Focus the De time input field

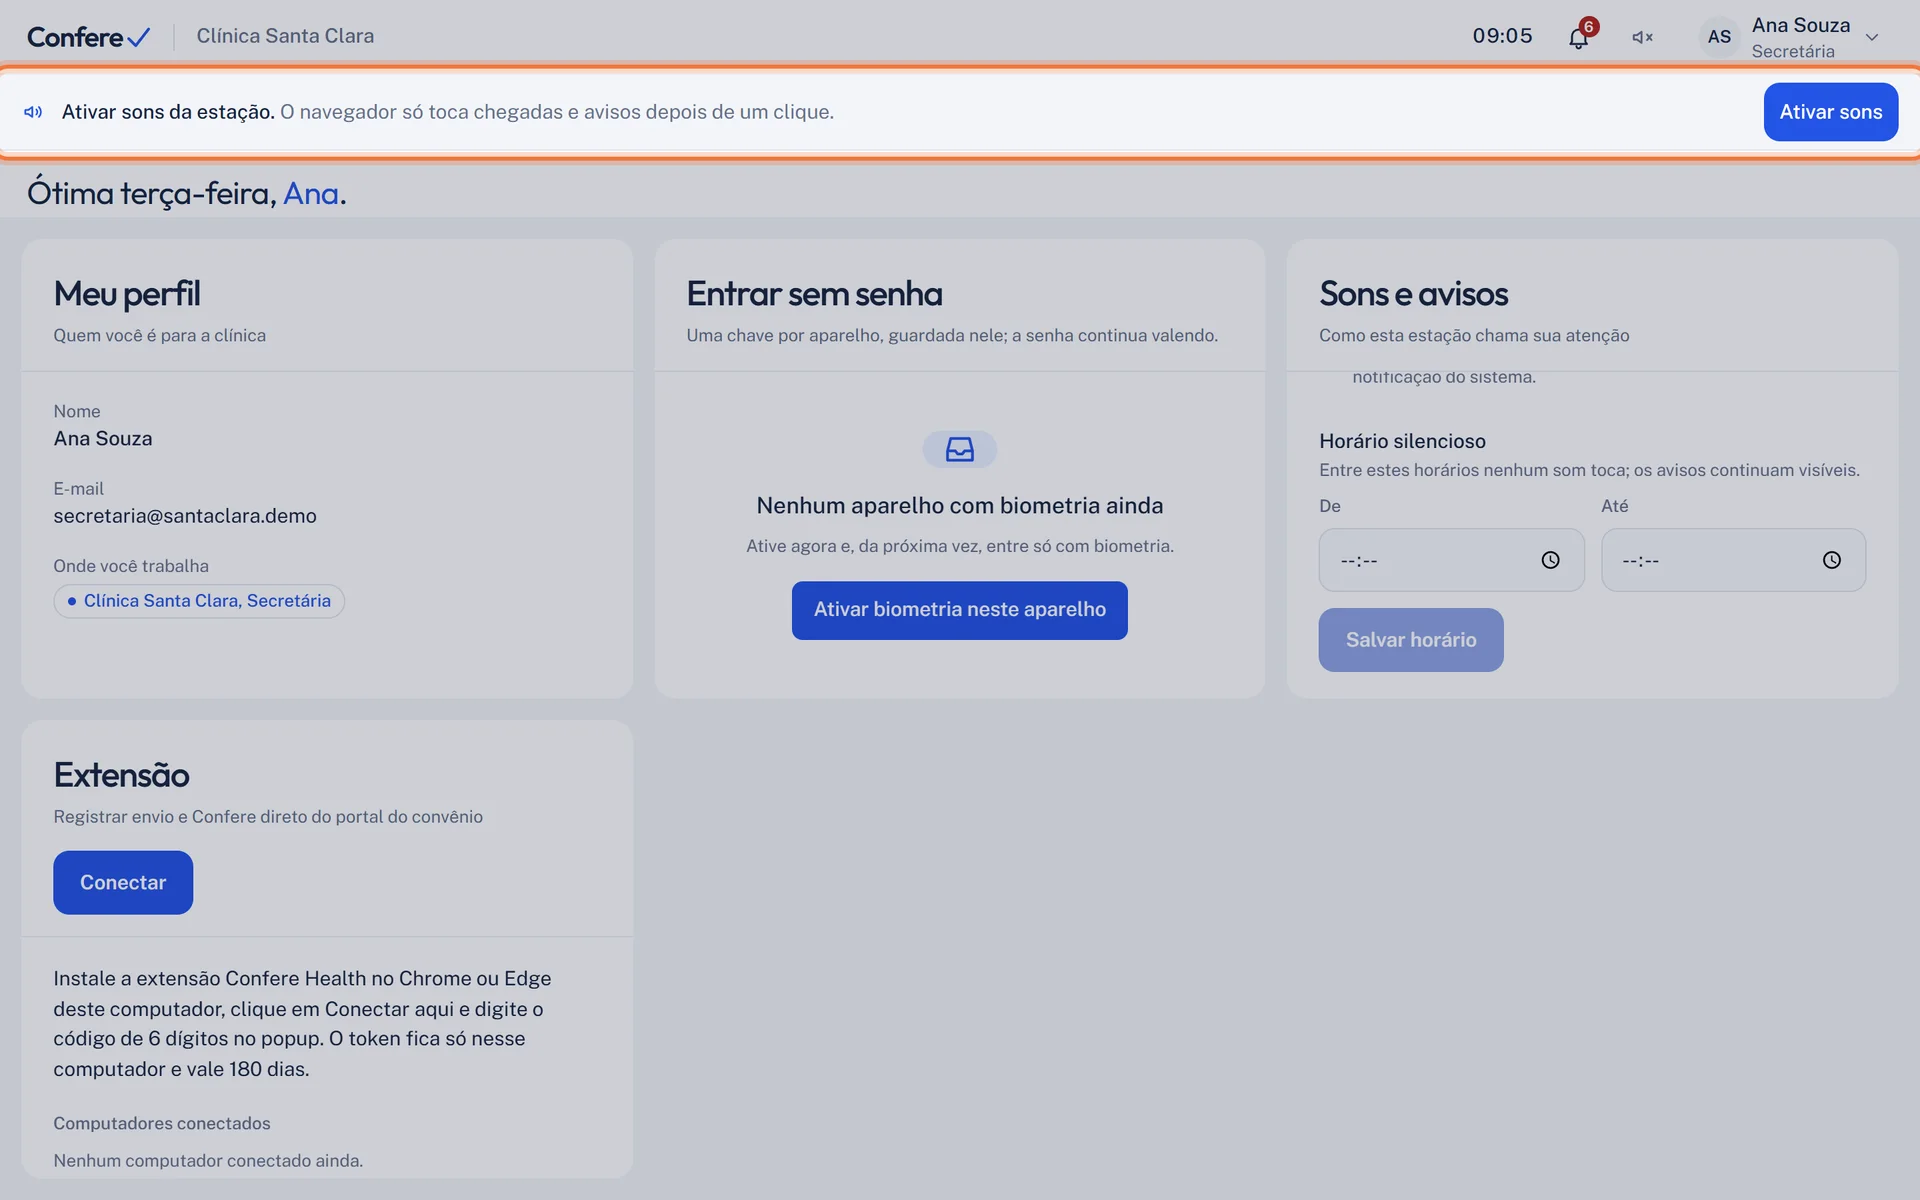click(1451, 560)
